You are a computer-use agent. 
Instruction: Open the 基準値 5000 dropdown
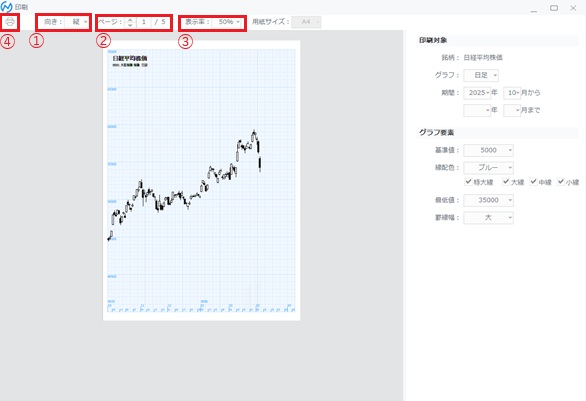[x=488, y=150]
